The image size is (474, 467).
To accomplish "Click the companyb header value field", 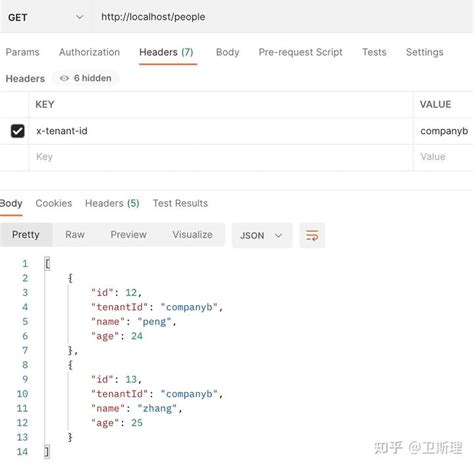I will point(444,131).
